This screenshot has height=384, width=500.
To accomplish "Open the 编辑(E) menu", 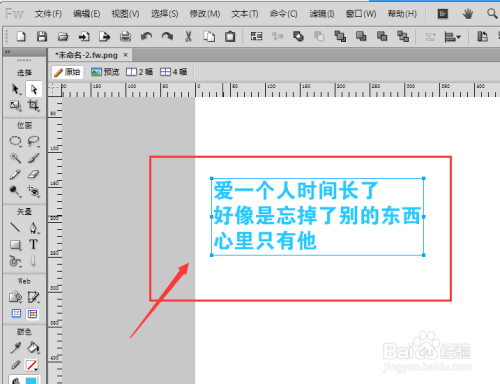I will (x=86, y=14).
